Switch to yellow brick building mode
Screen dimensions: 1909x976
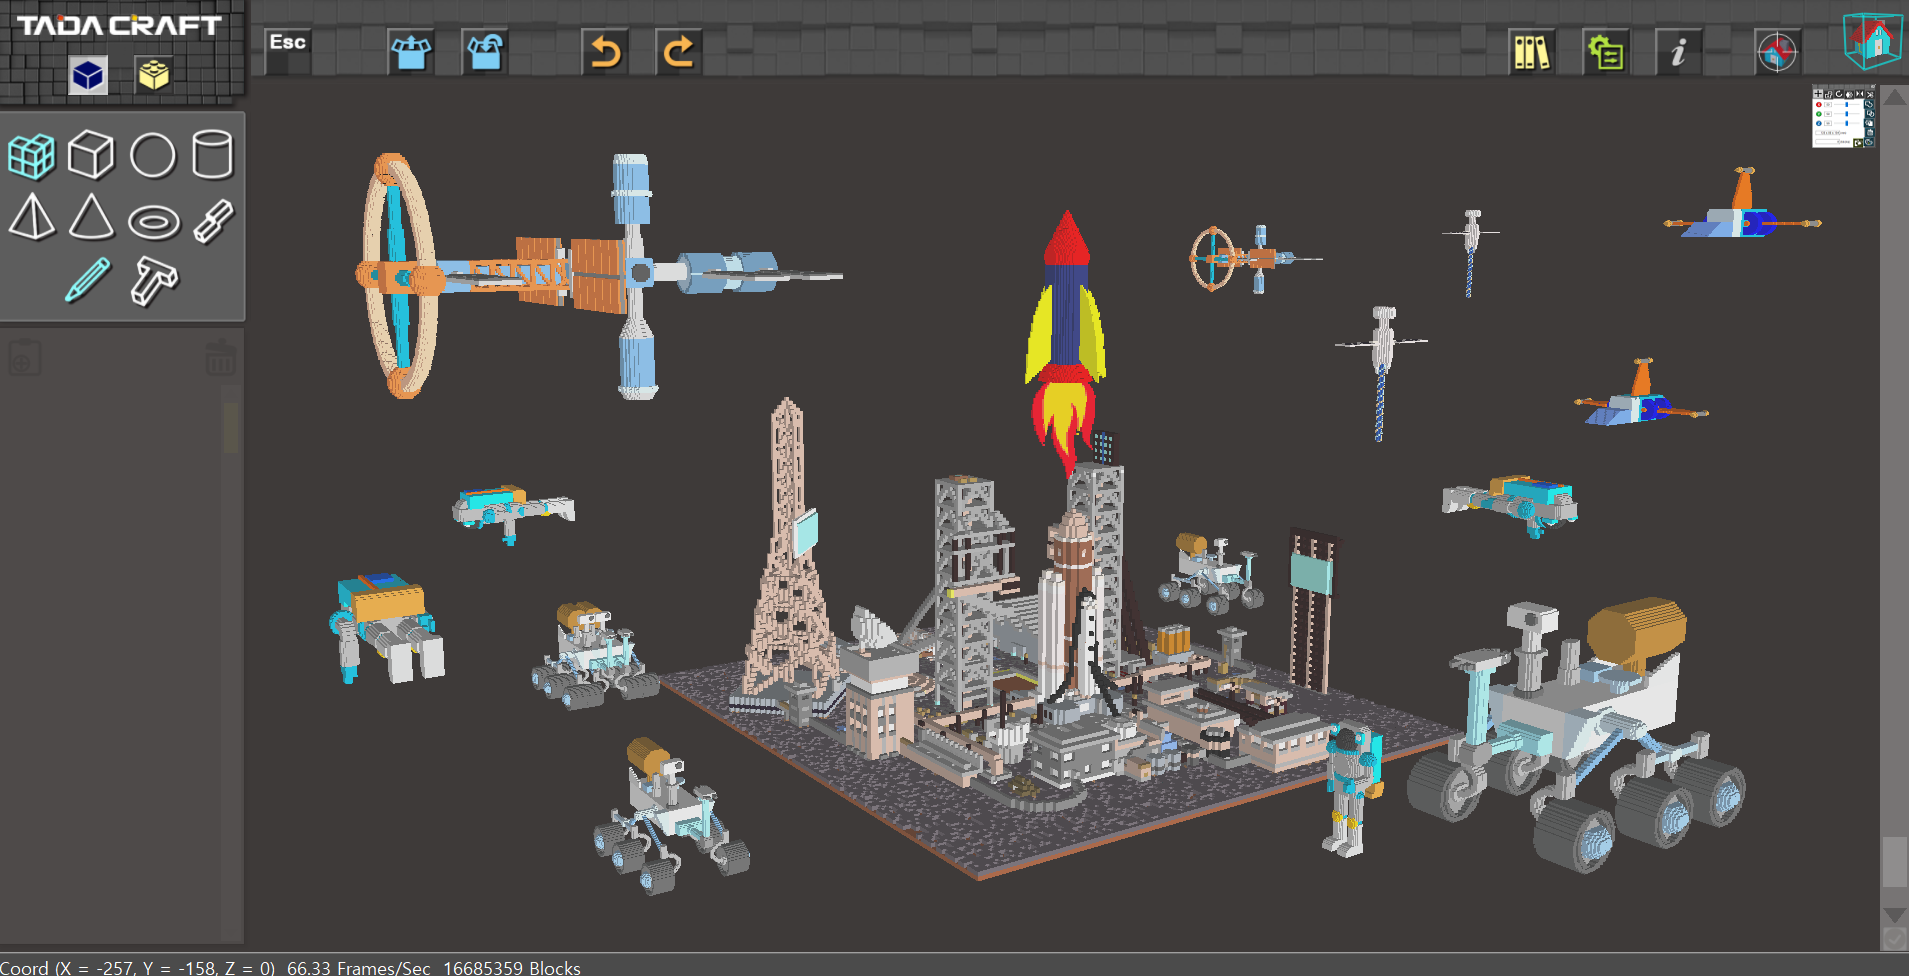pyautogui.click(x=153, y=75)
